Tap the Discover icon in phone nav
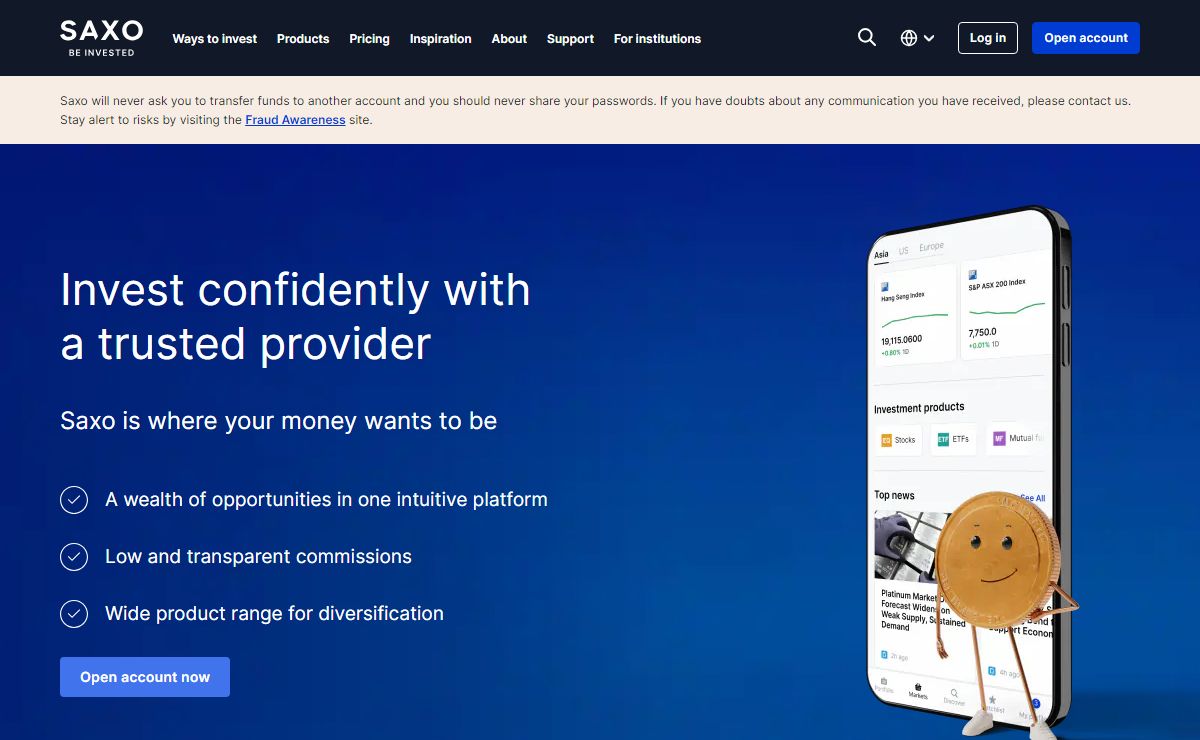 (954, 696)
